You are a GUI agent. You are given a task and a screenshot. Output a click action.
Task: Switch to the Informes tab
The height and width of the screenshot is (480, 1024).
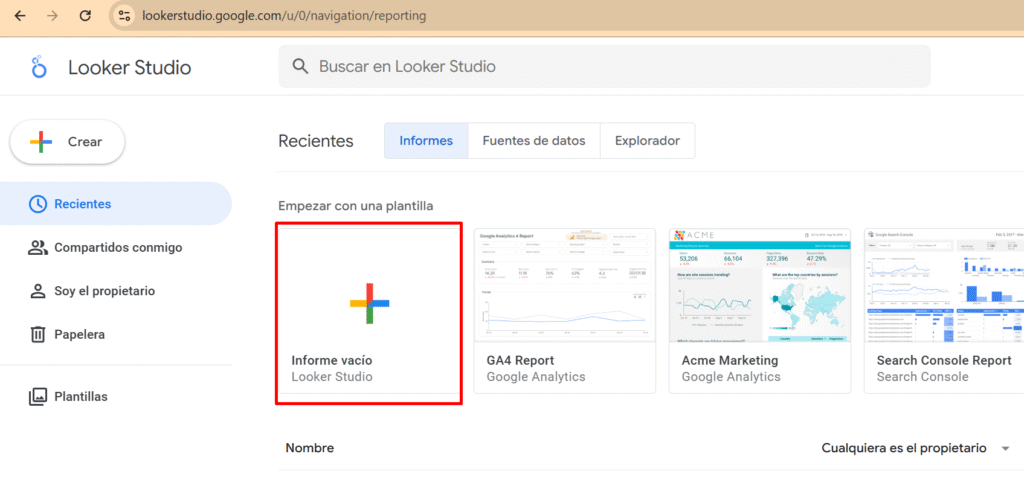pyautogui.click(x=426, y=140)
